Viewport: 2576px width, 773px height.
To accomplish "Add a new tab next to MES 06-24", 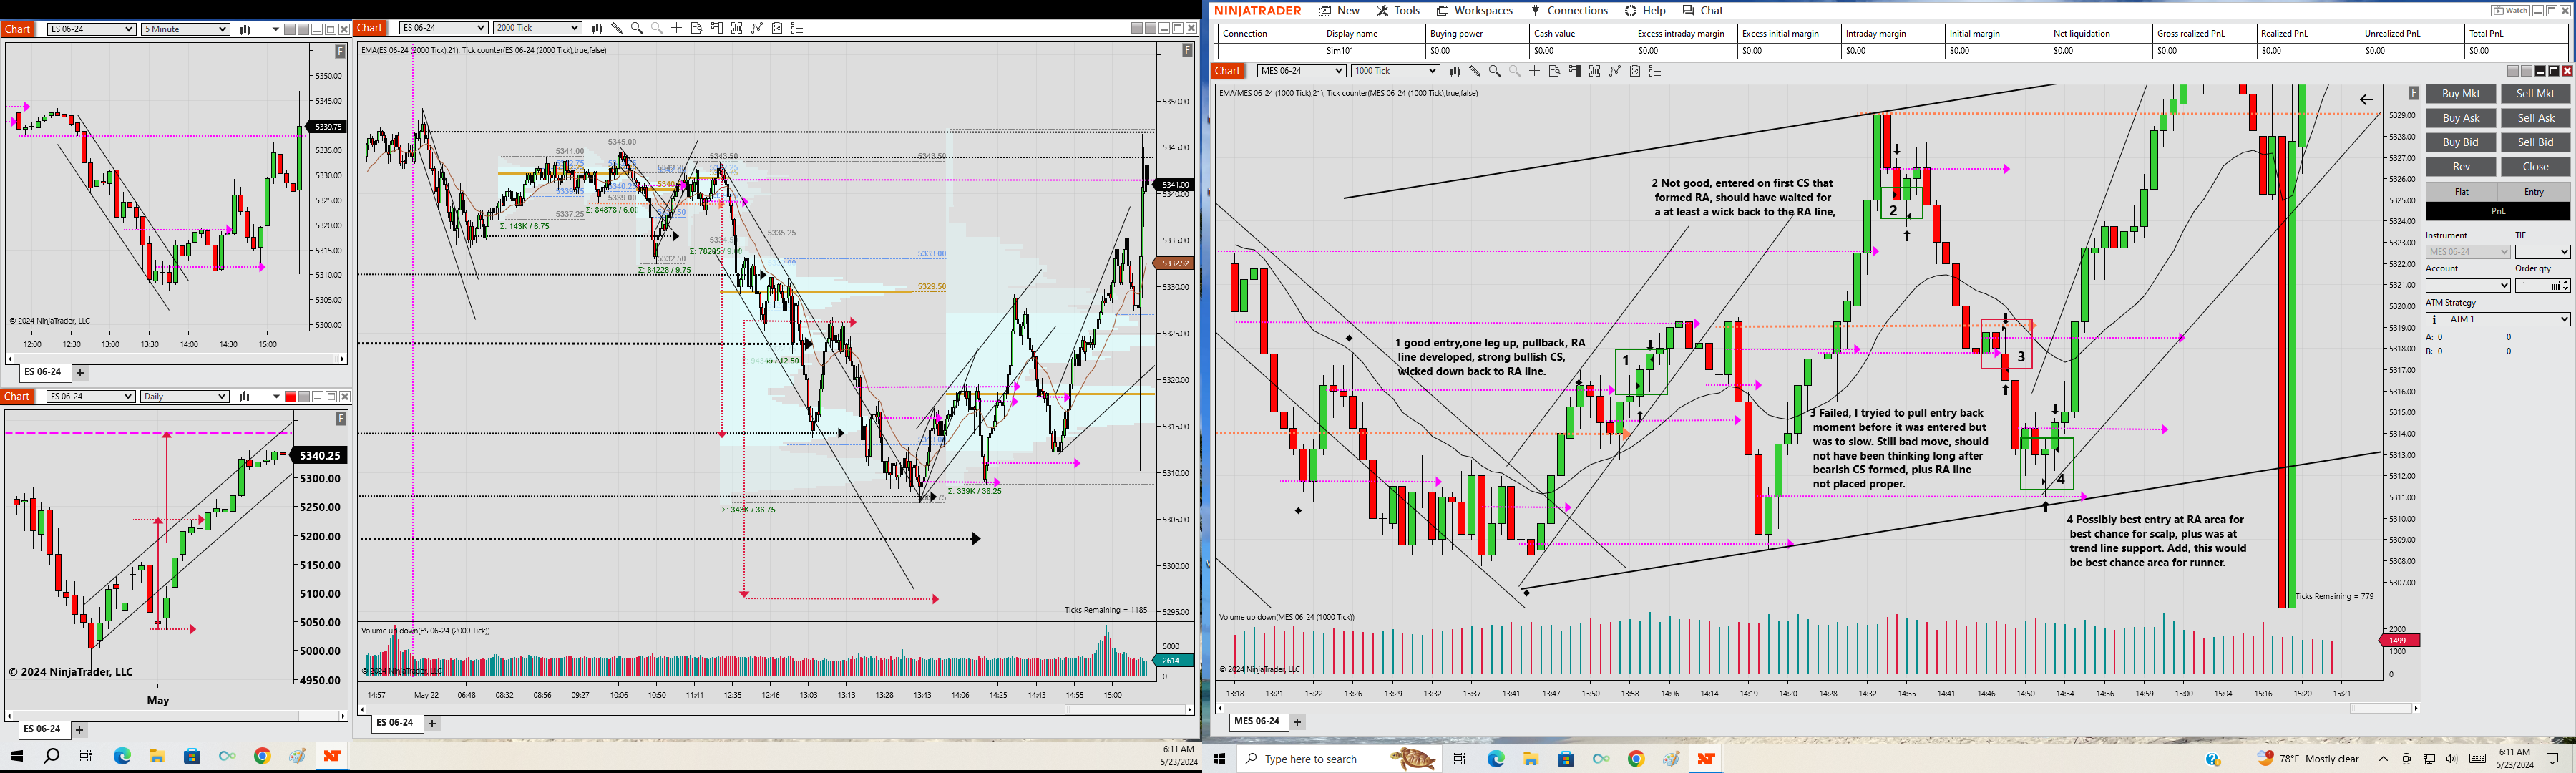I will click(1297, 722).
